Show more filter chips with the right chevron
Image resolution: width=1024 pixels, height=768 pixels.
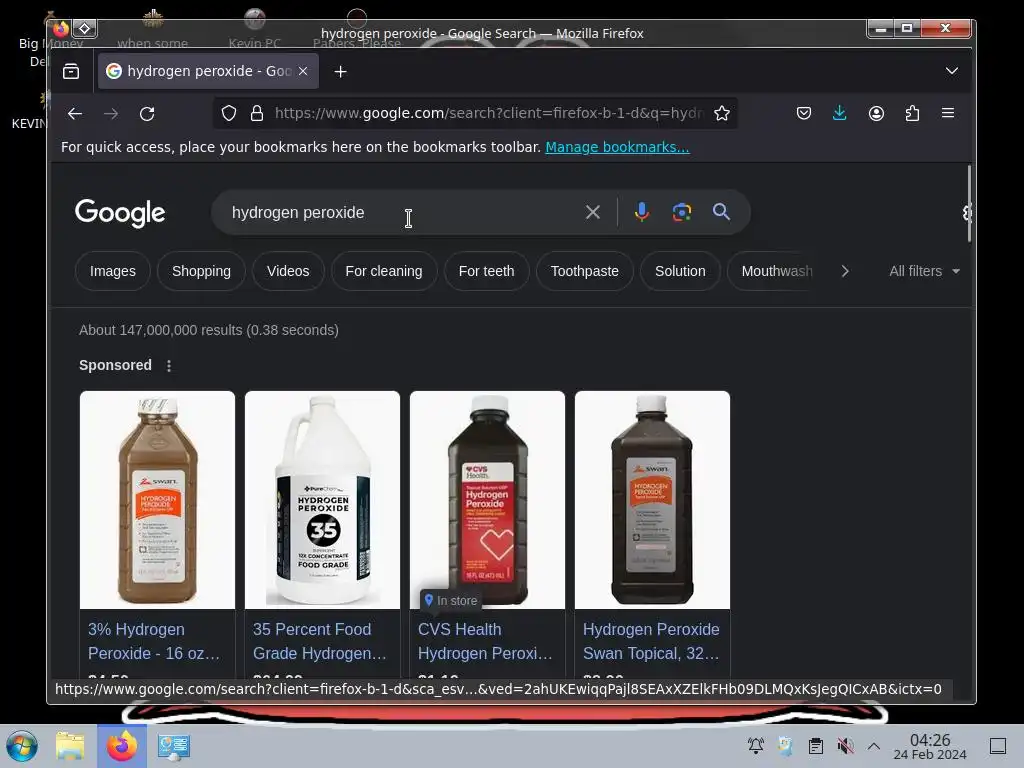(845, 271)
